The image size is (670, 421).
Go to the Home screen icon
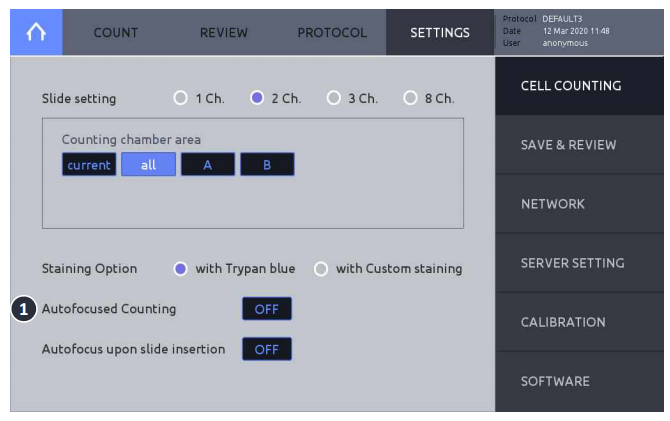(36, 32)
